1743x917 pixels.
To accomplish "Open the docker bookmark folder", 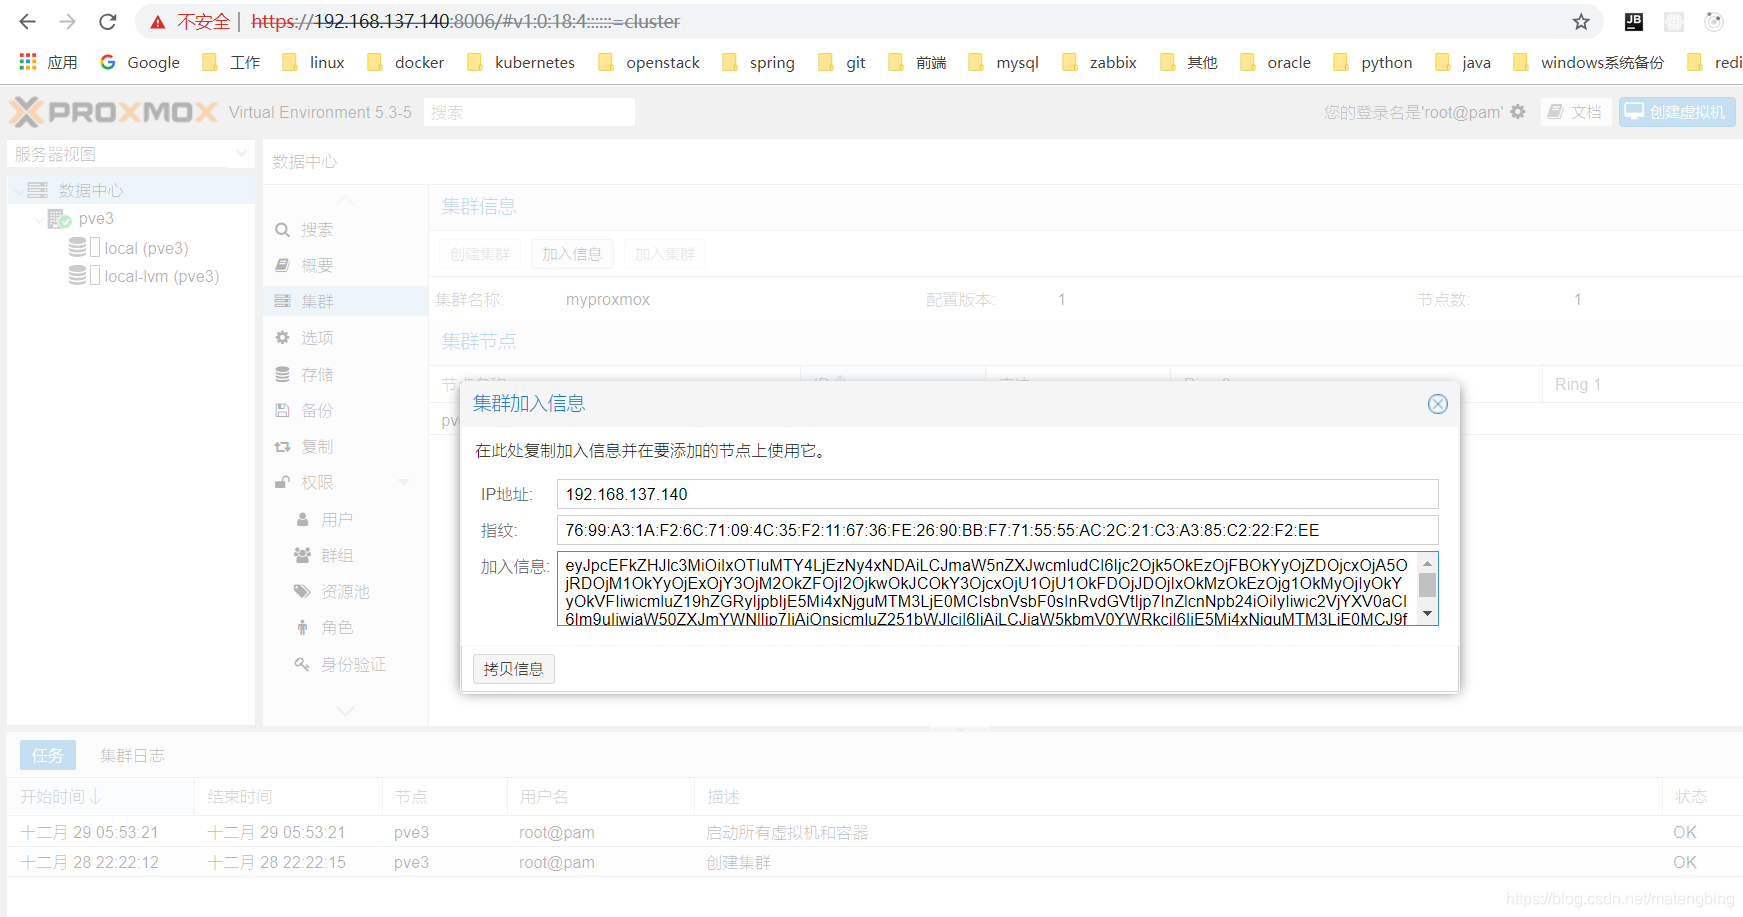I will 405,62.
